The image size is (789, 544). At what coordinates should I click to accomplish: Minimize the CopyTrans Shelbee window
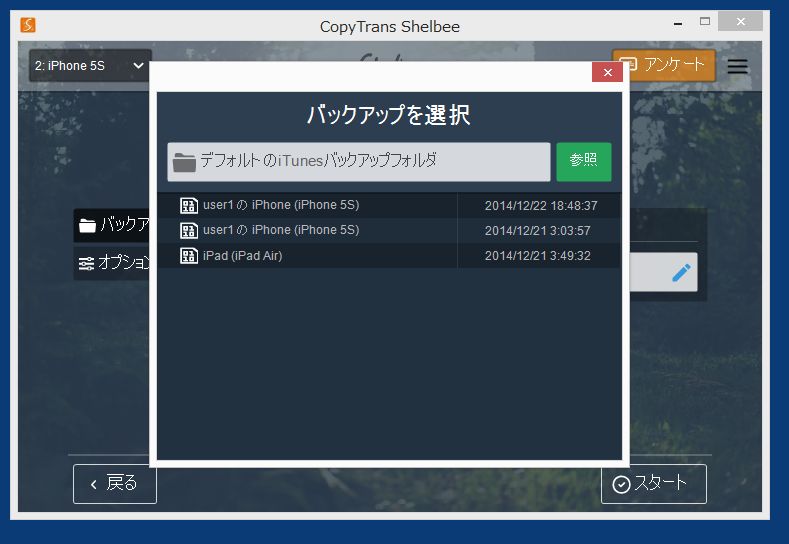pyautogui.click(x=678, y=23)
